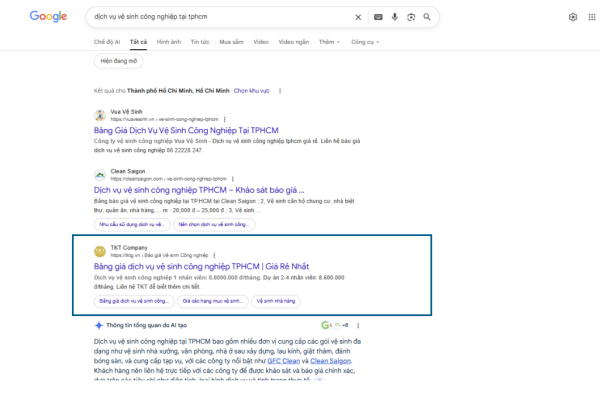Open the on-screen keyboard input tool
This screenshot has width=600, height=416.
coord(378,17)
